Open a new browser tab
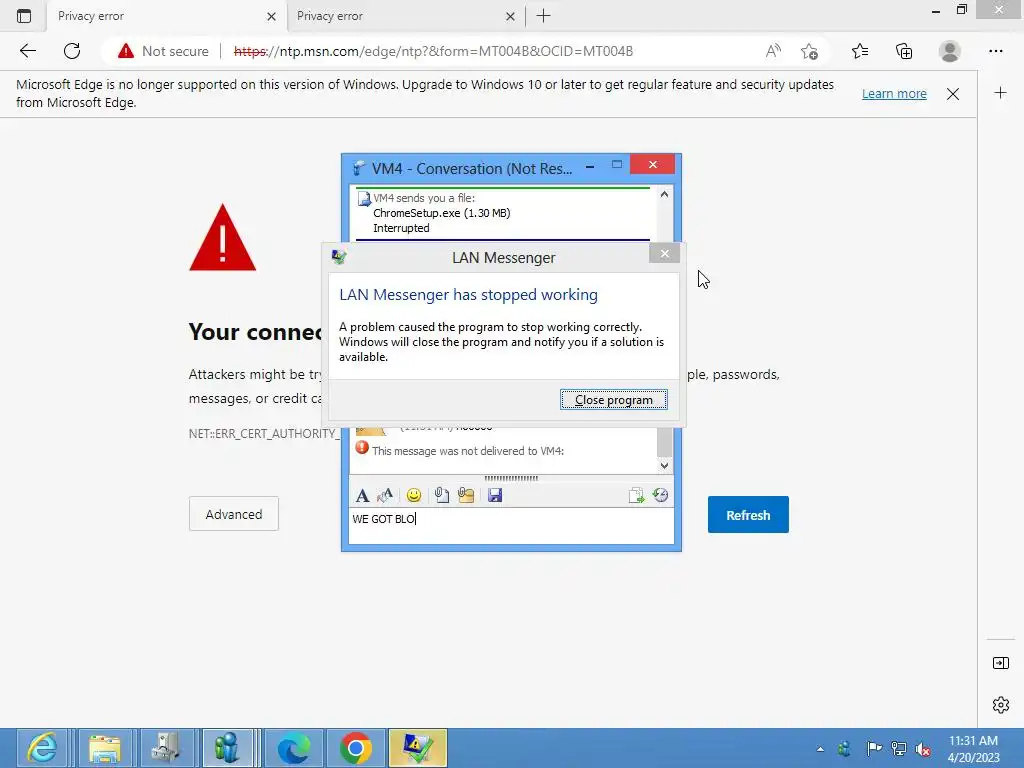The height and width of the screenshot is (768, 1024). coord(543,16)
